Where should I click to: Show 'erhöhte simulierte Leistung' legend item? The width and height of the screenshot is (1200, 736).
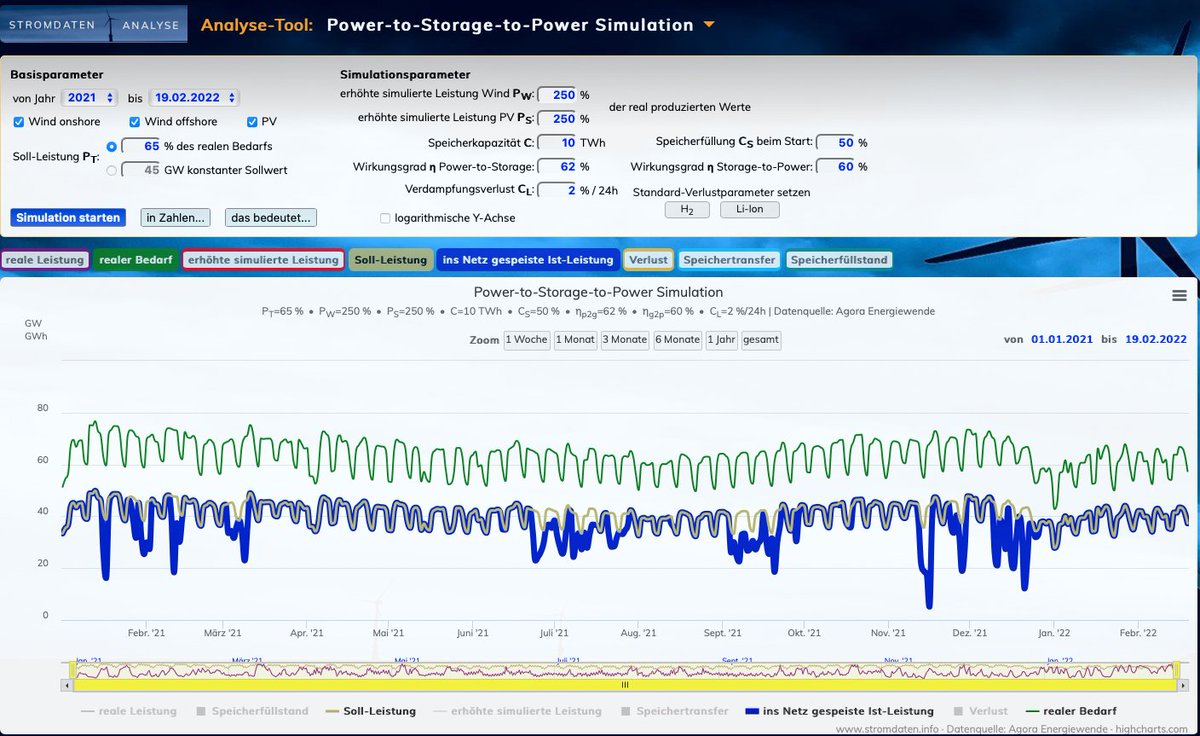click(x=517, y=711)
